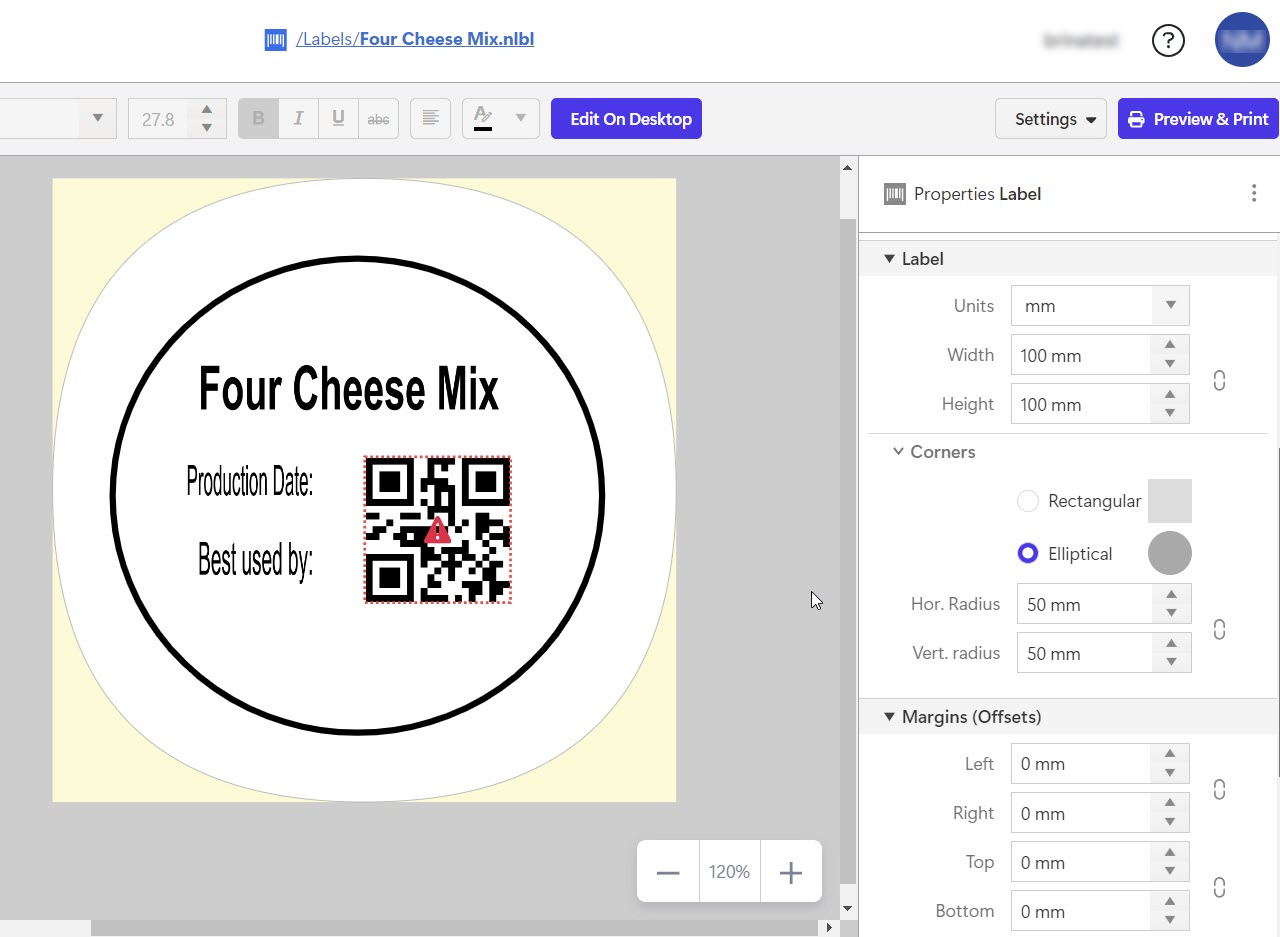This screenshot has height=937, width=1280.
Task: Increase font size with up arrow
Action: tap(207, 110)
